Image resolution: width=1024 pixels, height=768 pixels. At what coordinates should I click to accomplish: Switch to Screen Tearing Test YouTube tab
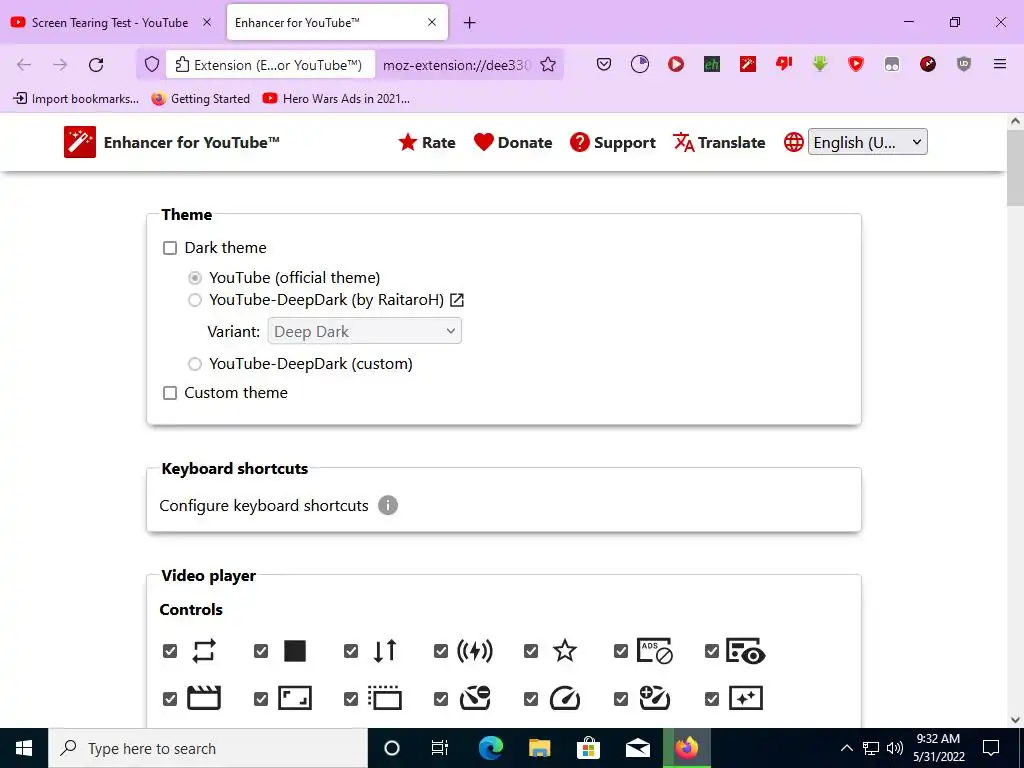(x=110, y=23)
